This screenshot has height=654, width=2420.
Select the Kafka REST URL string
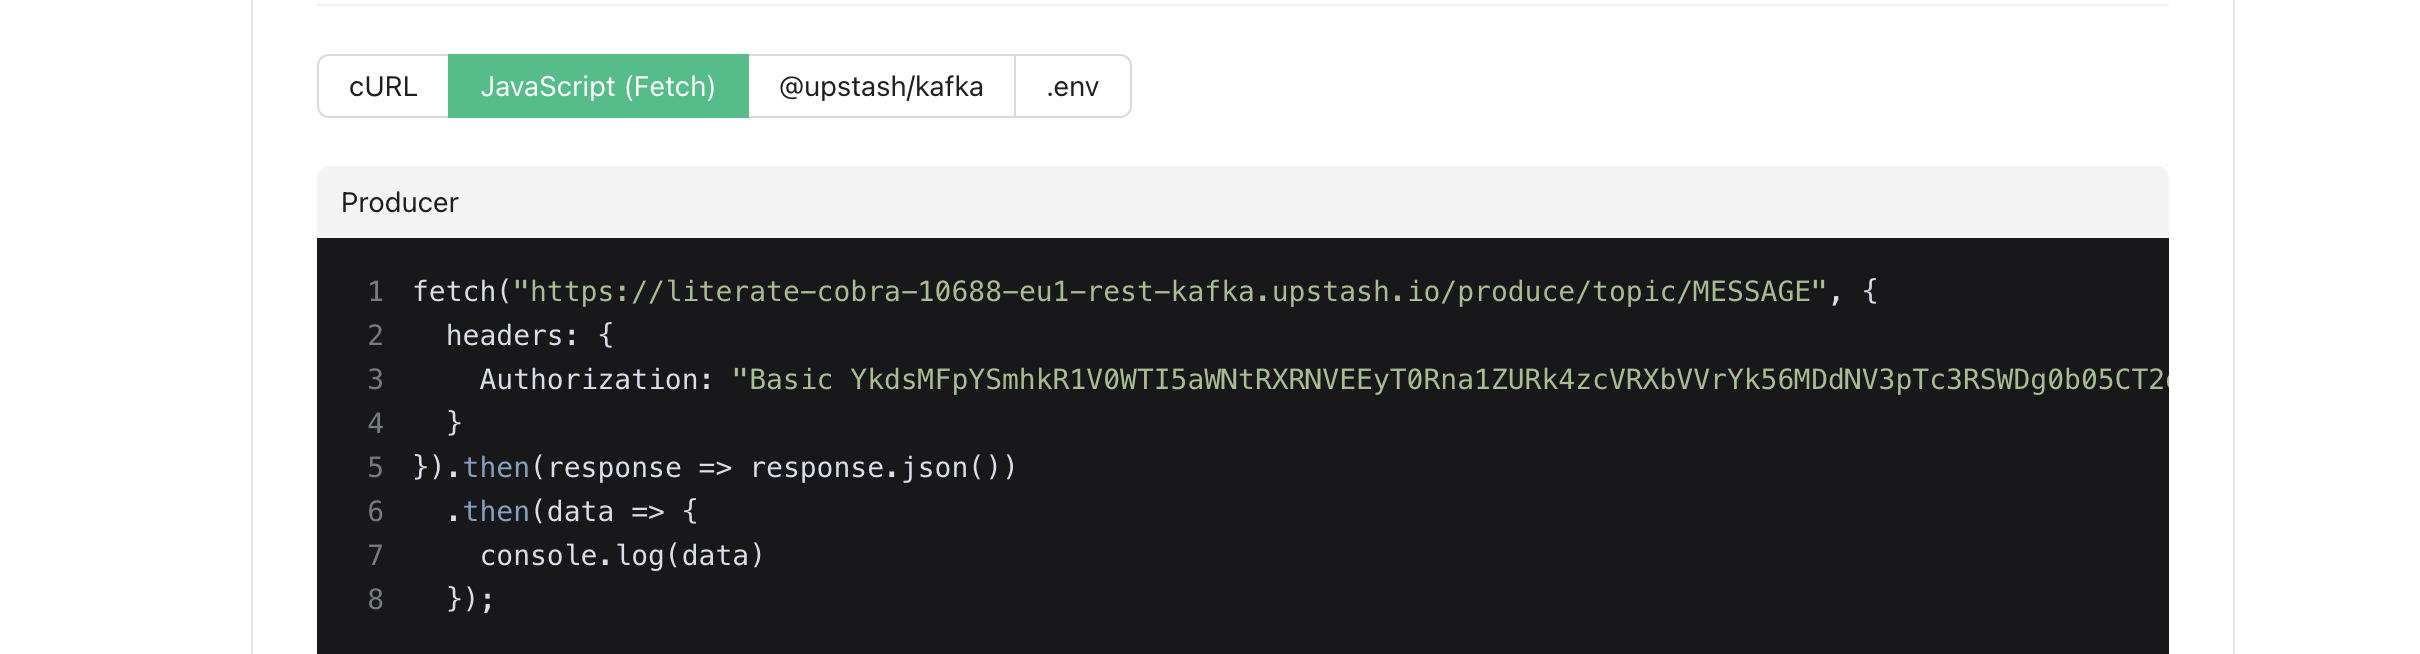point(1170,290)
